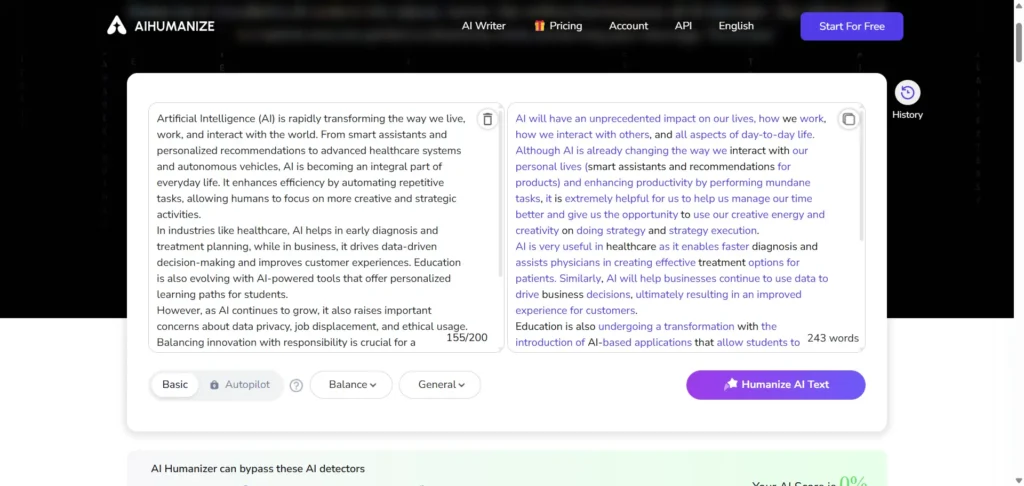Image resolution: width=1024 pixels, height=486 pixels.
Task: Click the Start For Free button
Action: pyautogui.click(x=852, y=26)
